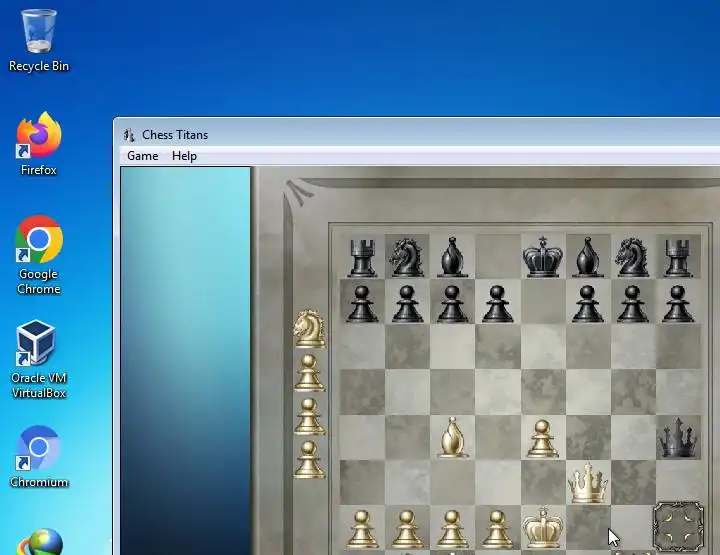The width and height of the screenshot is (720, 555).
Task: Select the Firefox desktop shortcut
Action: (39, 144)
